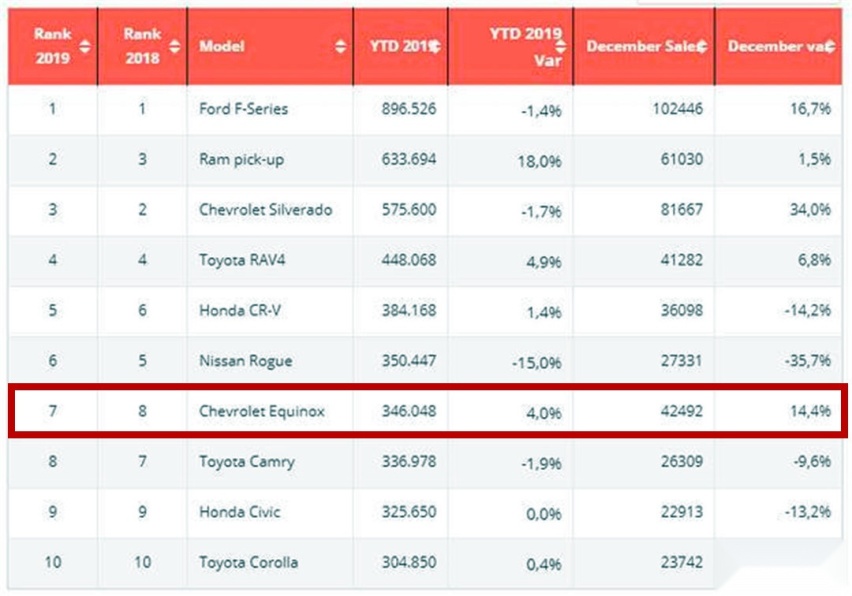The width and height of the screenshot is (852, 596).
Task: Sort by YTD 2019 Var column arrows
Action: point(560,46)
